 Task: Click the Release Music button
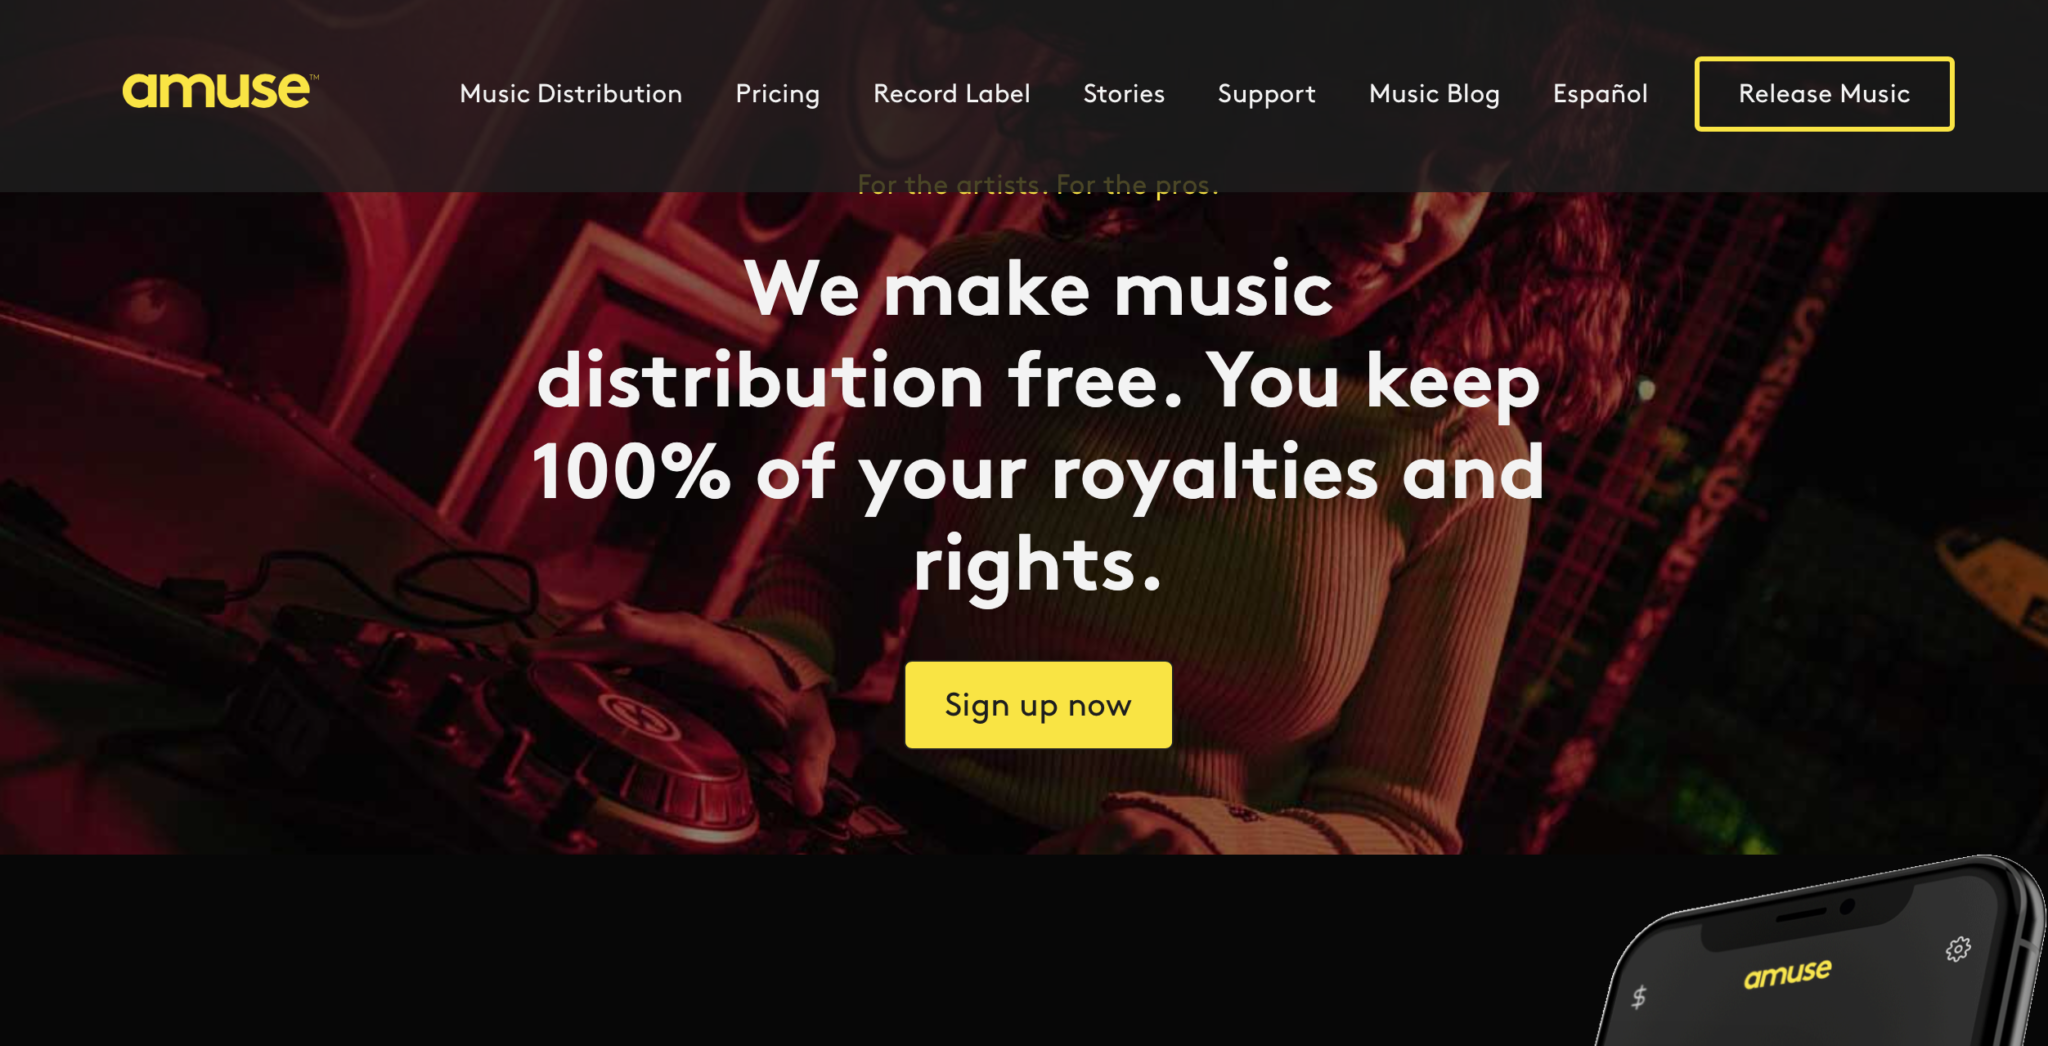[1824, 94]
